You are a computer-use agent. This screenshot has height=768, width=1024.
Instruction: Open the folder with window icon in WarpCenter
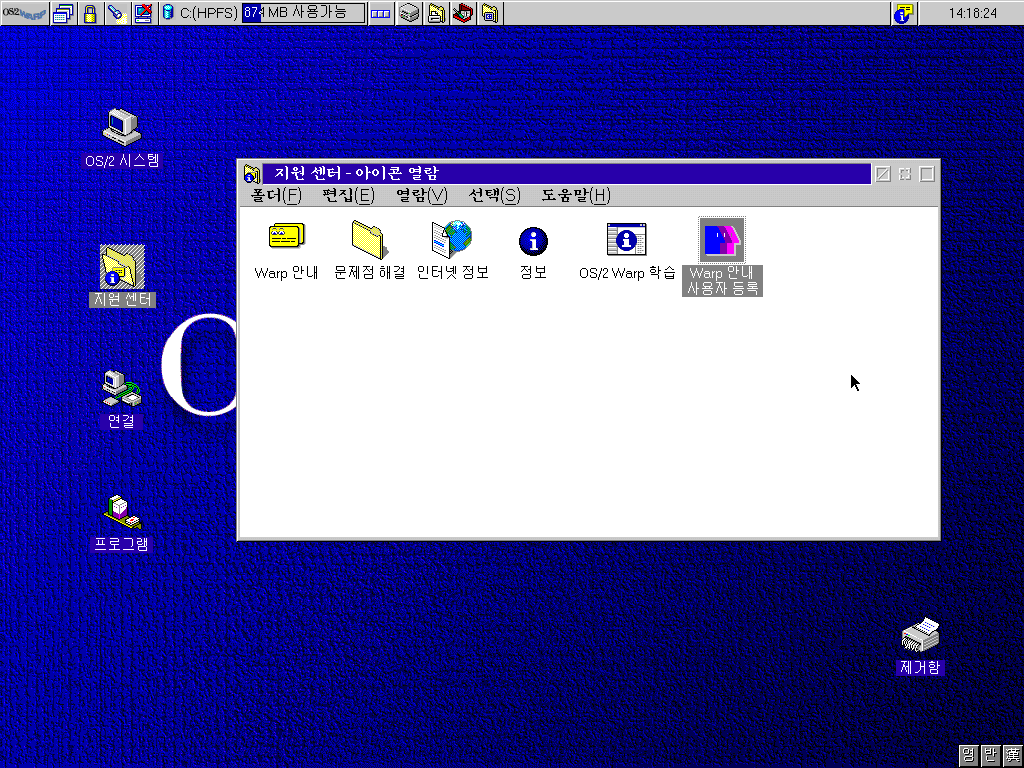pos(490,13)
